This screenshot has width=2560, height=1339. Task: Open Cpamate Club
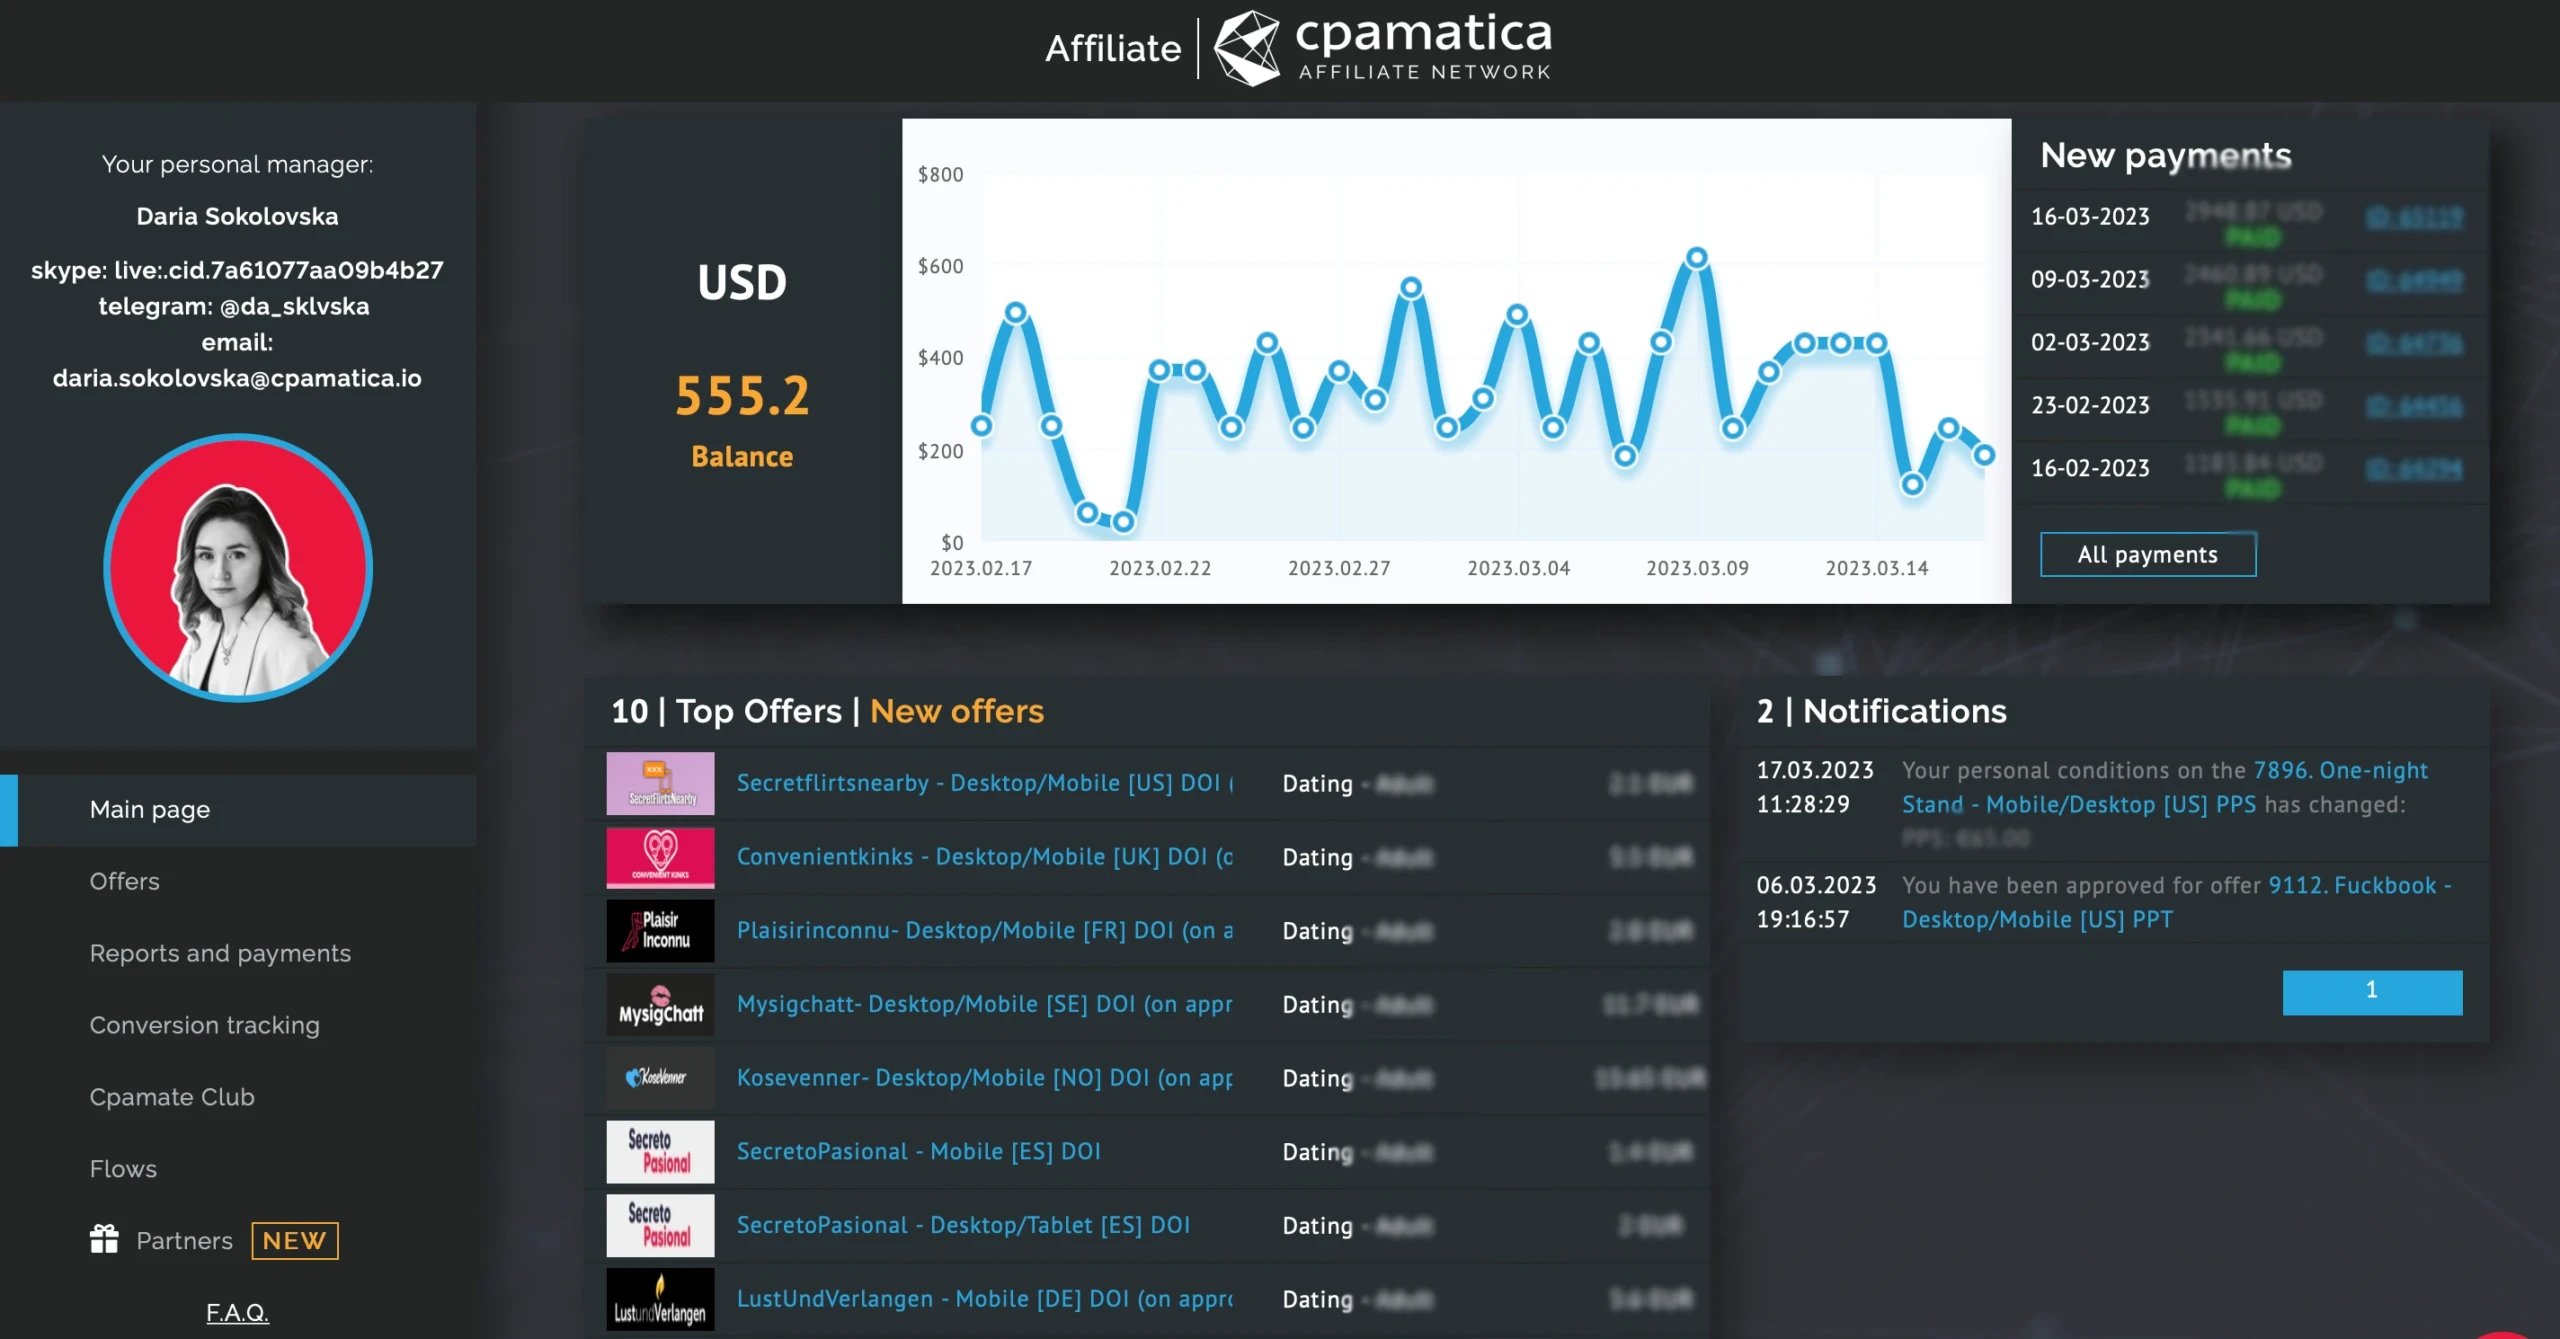click(172, 1097)
